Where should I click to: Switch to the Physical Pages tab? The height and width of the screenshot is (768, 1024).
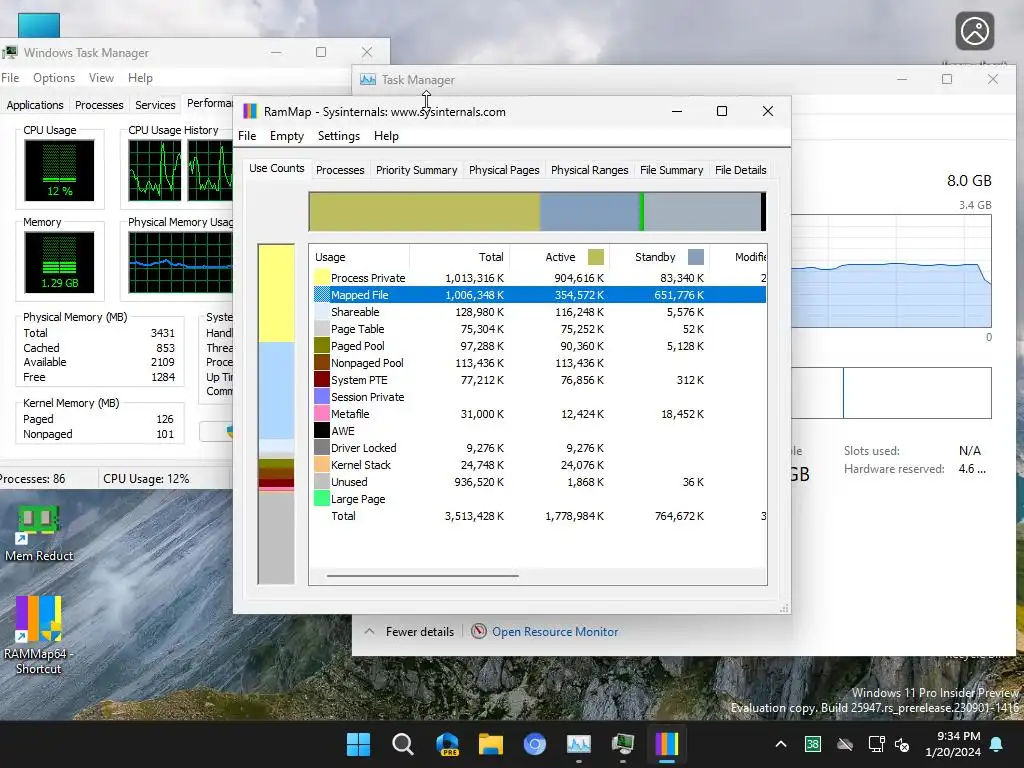(504, 170)
